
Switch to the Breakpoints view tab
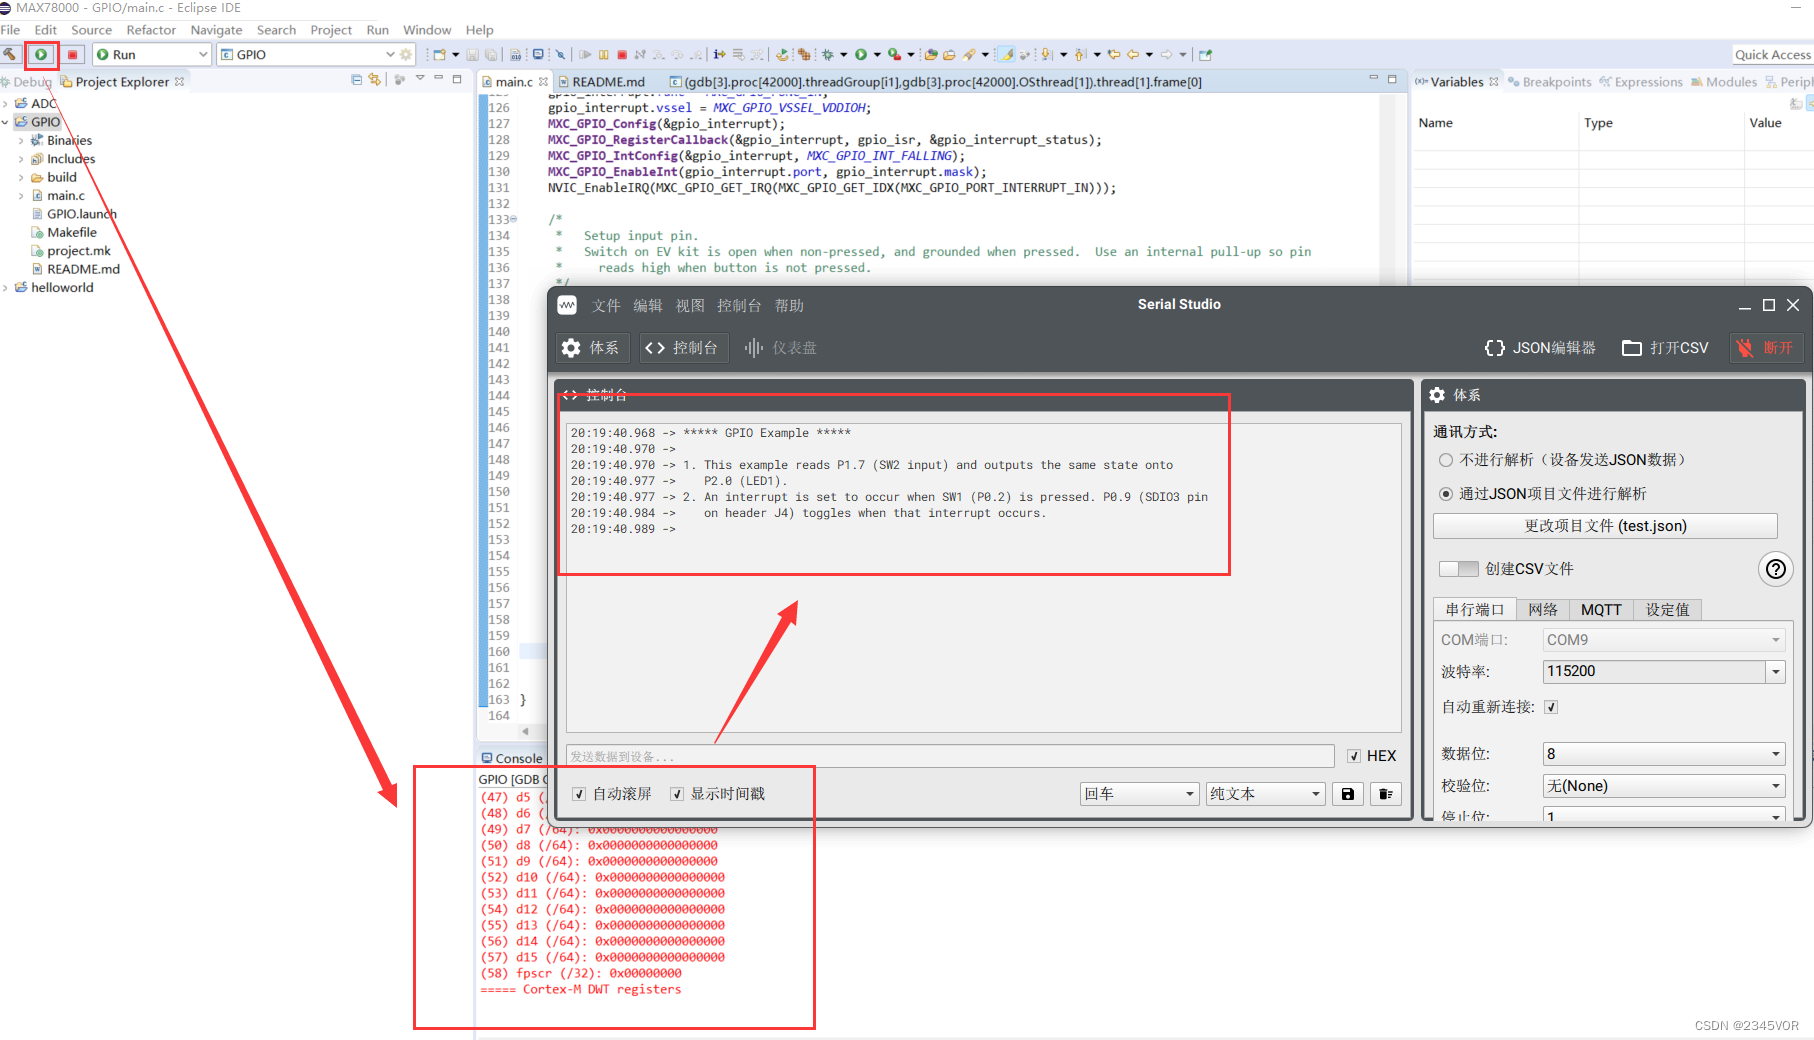pyautogui.click(x=1549, y=82)
